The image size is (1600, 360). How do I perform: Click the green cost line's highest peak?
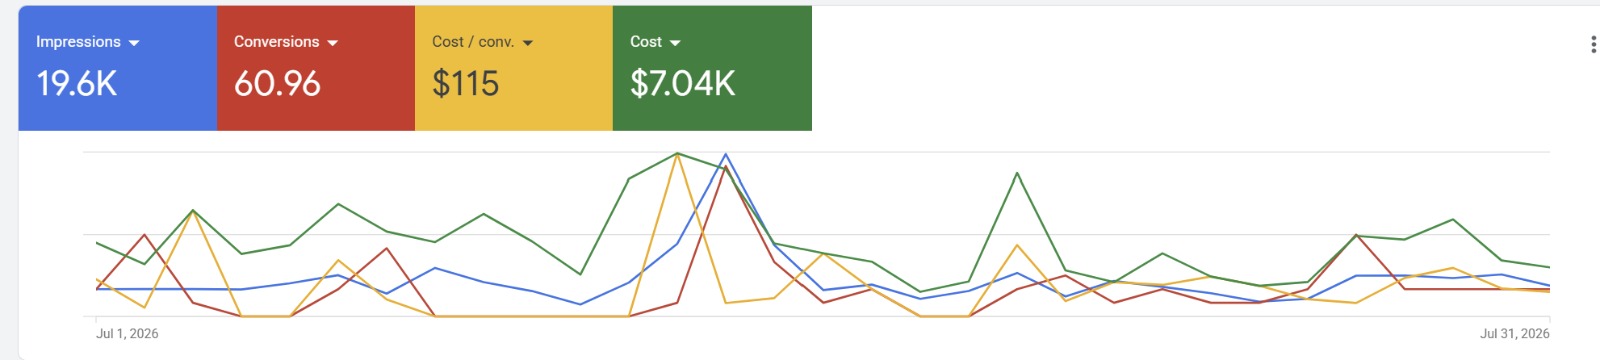(678, 153)
